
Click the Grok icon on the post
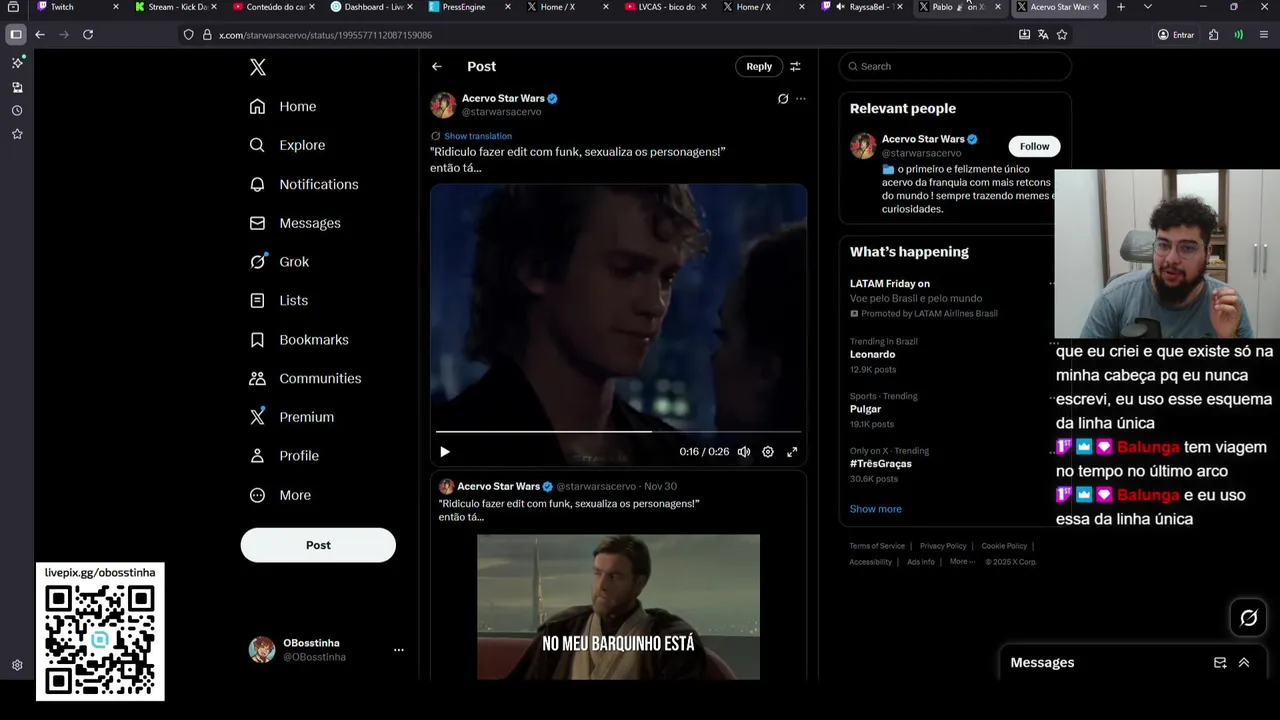pyautogui.click(x=783, y=99)
